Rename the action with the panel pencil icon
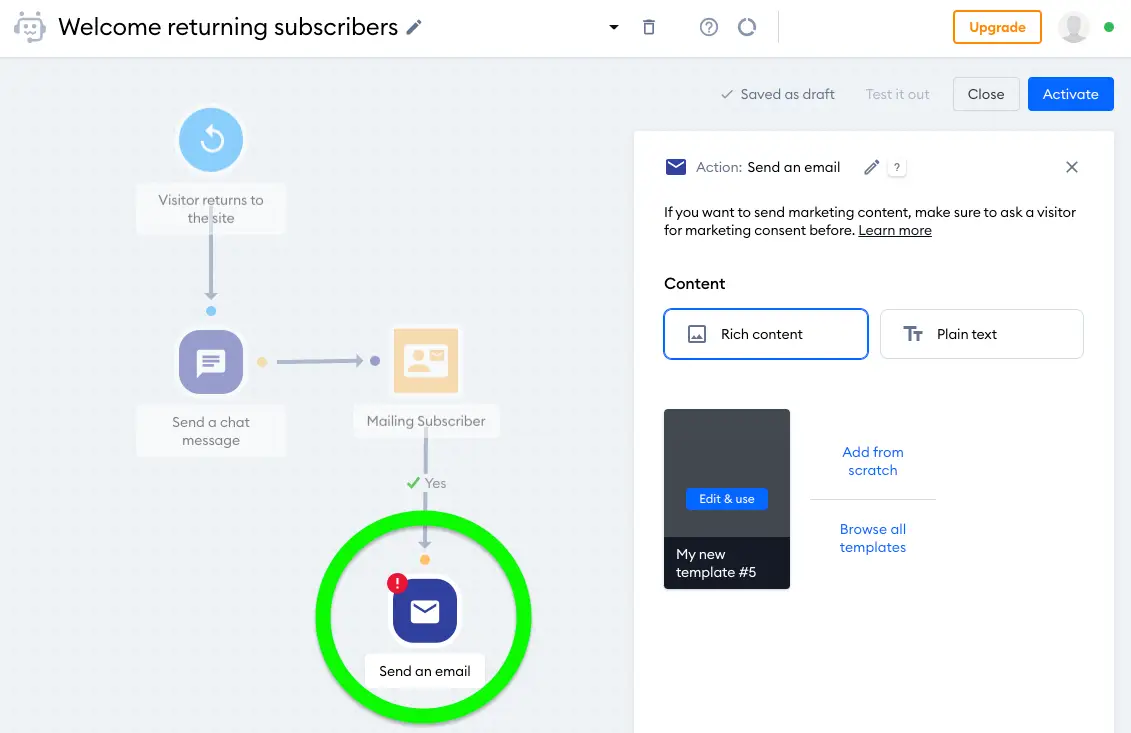The height and width of the screenshot is (733, 1131). [871, 167]
